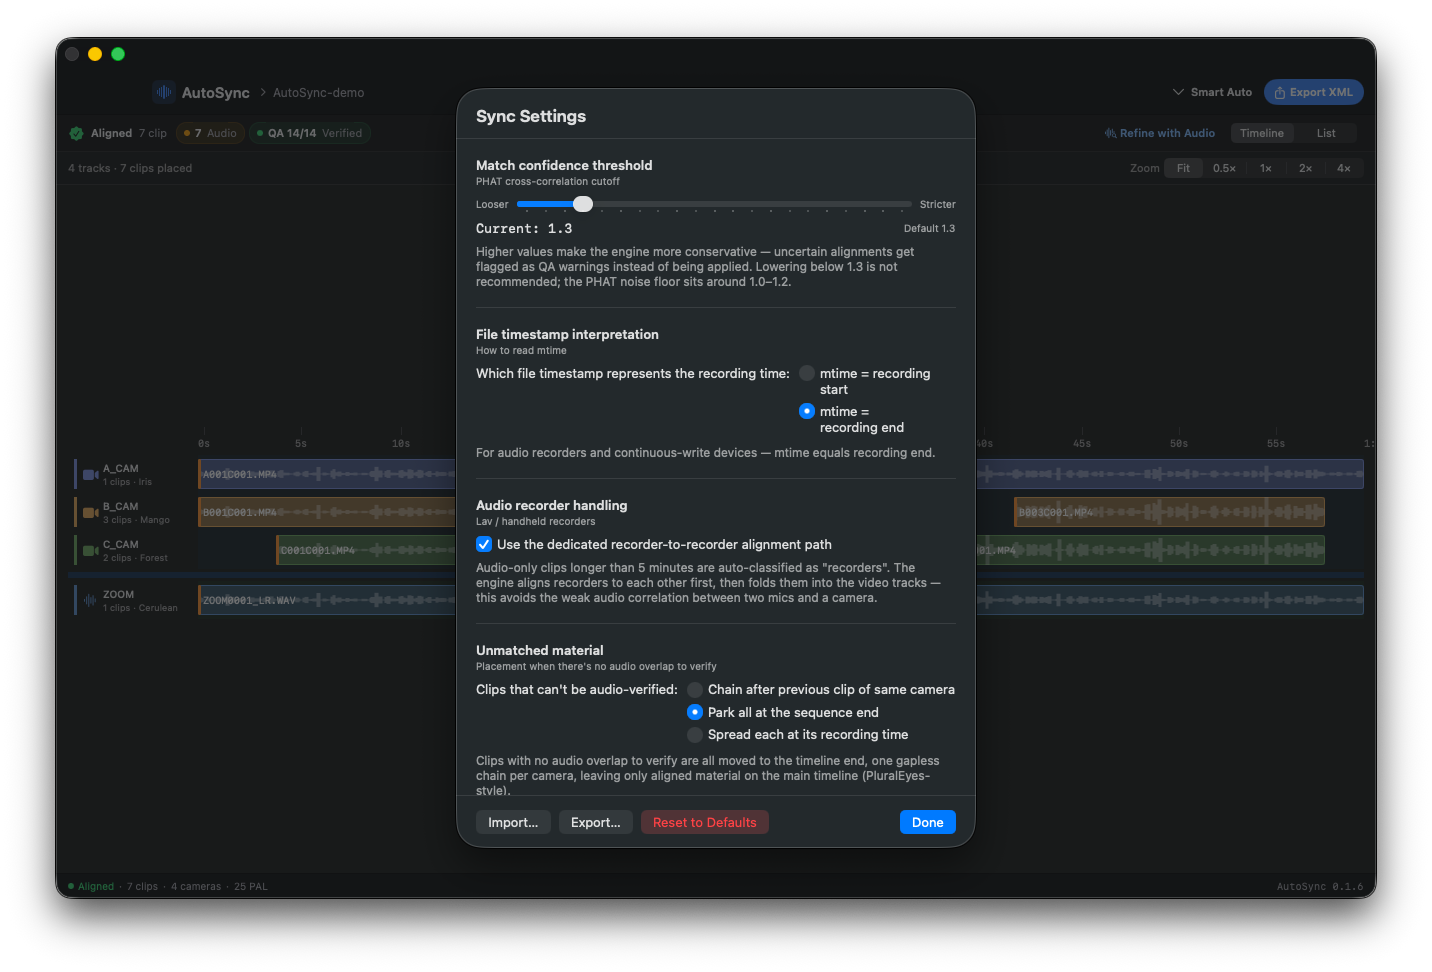Switch to the List view tab
1432x972 pixels.
pyautogui.click(x=1326, y=133)
